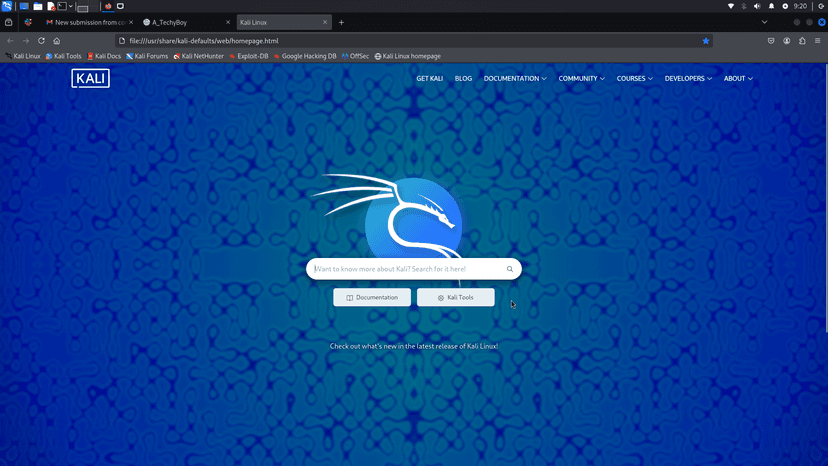The image size is (828, 466).
Task: Click the blue bookmark star icon
Action: 706,41
